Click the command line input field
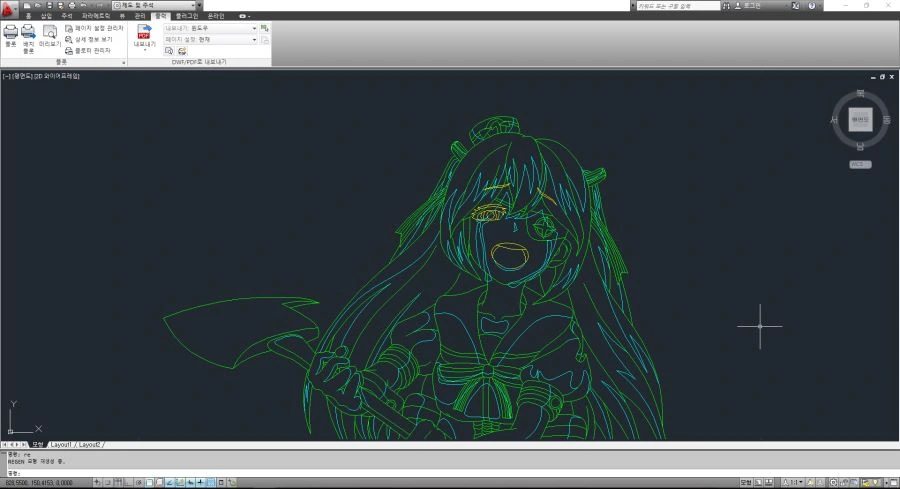 [453, 473]
